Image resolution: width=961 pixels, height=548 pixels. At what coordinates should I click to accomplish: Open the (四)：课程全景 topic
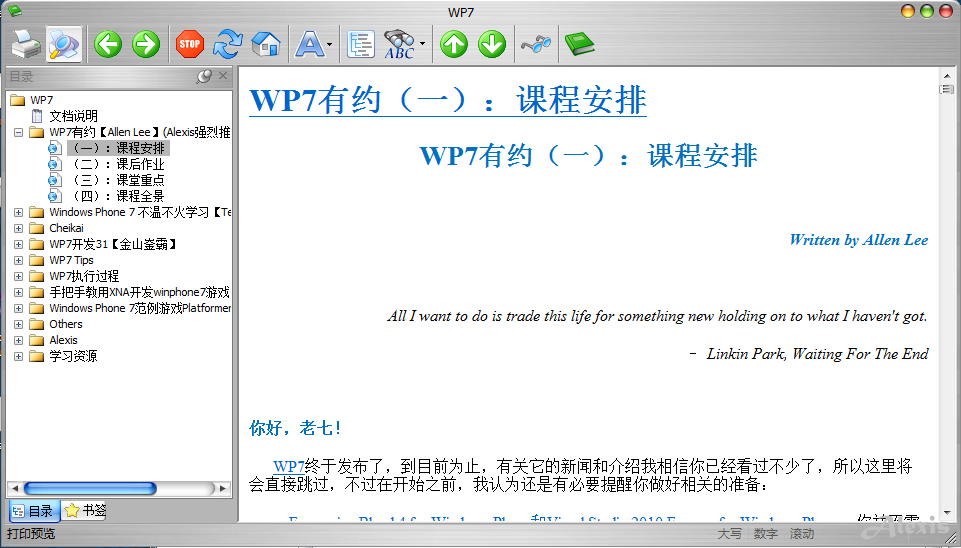(x=118, y=196)
